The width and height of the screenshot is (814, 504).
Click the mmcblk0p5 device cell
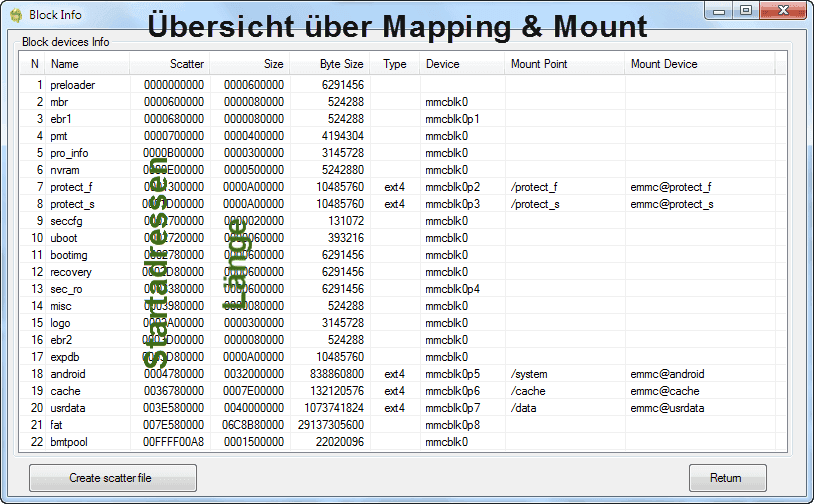click(x=452, y=374)
